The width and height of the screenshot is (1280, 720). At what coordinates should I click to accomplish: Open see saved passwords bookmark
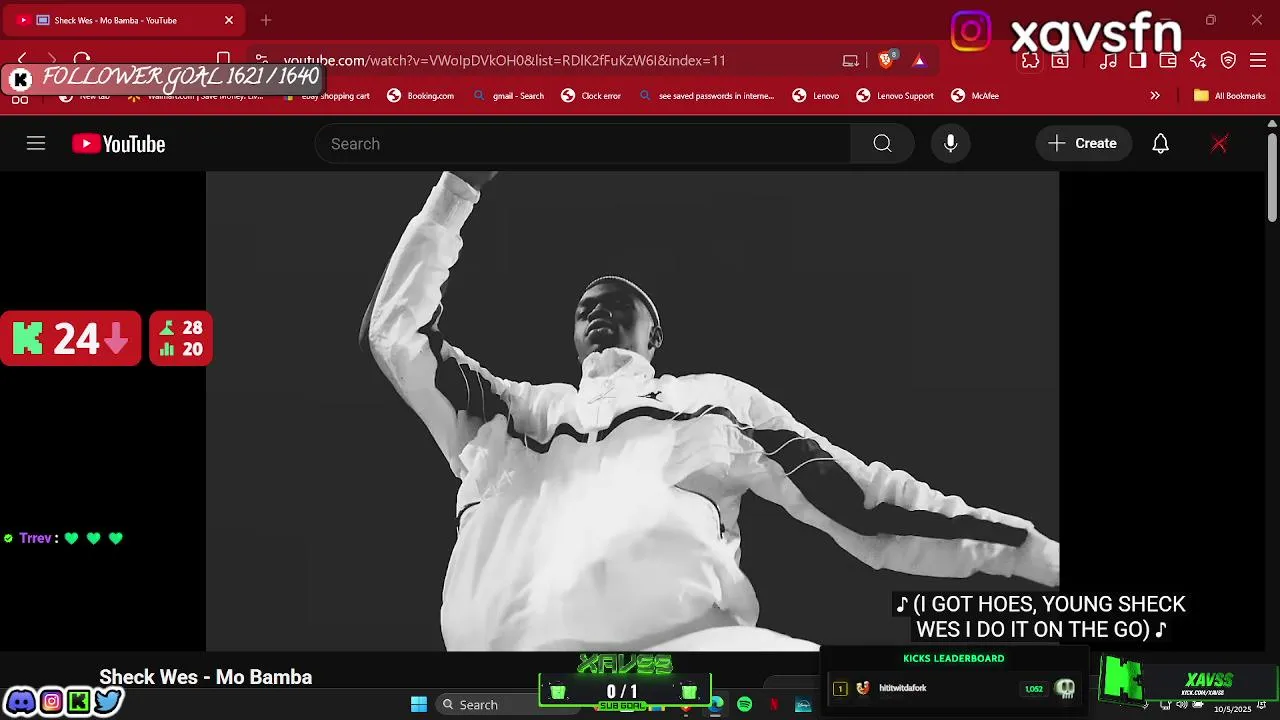click(706, 96)
